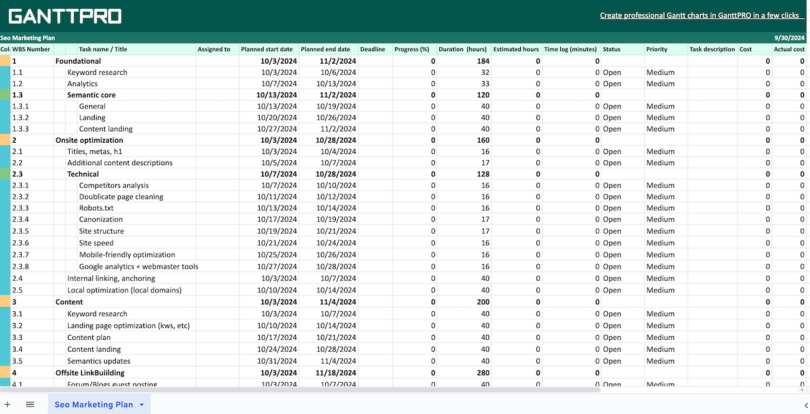Select the Planned end date for Site speed
Screen dimensions: 810x414
[x=326, y=243]
